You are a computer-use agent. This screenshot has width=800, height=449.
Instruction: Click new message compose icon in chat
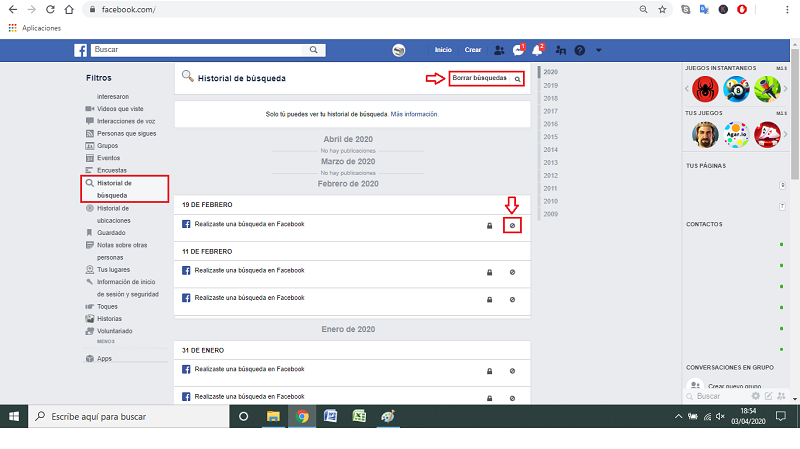click(x=768, y=396)
